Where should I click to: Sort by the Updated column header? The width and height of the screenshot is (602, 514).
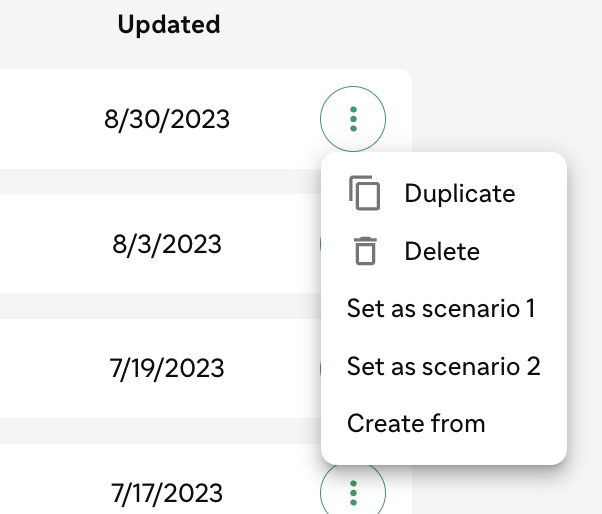click(169, 25)
